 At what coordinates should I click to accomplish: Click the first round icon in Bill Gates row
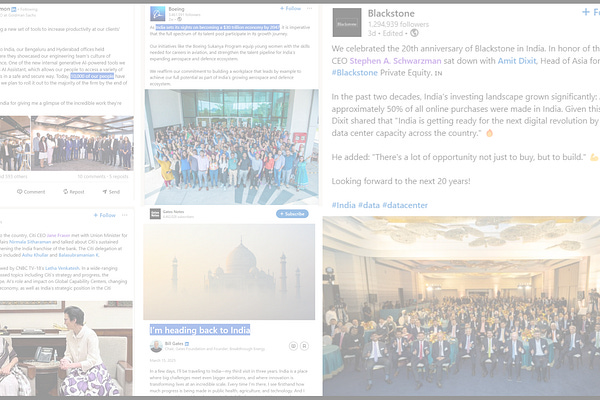coord(293,346)
